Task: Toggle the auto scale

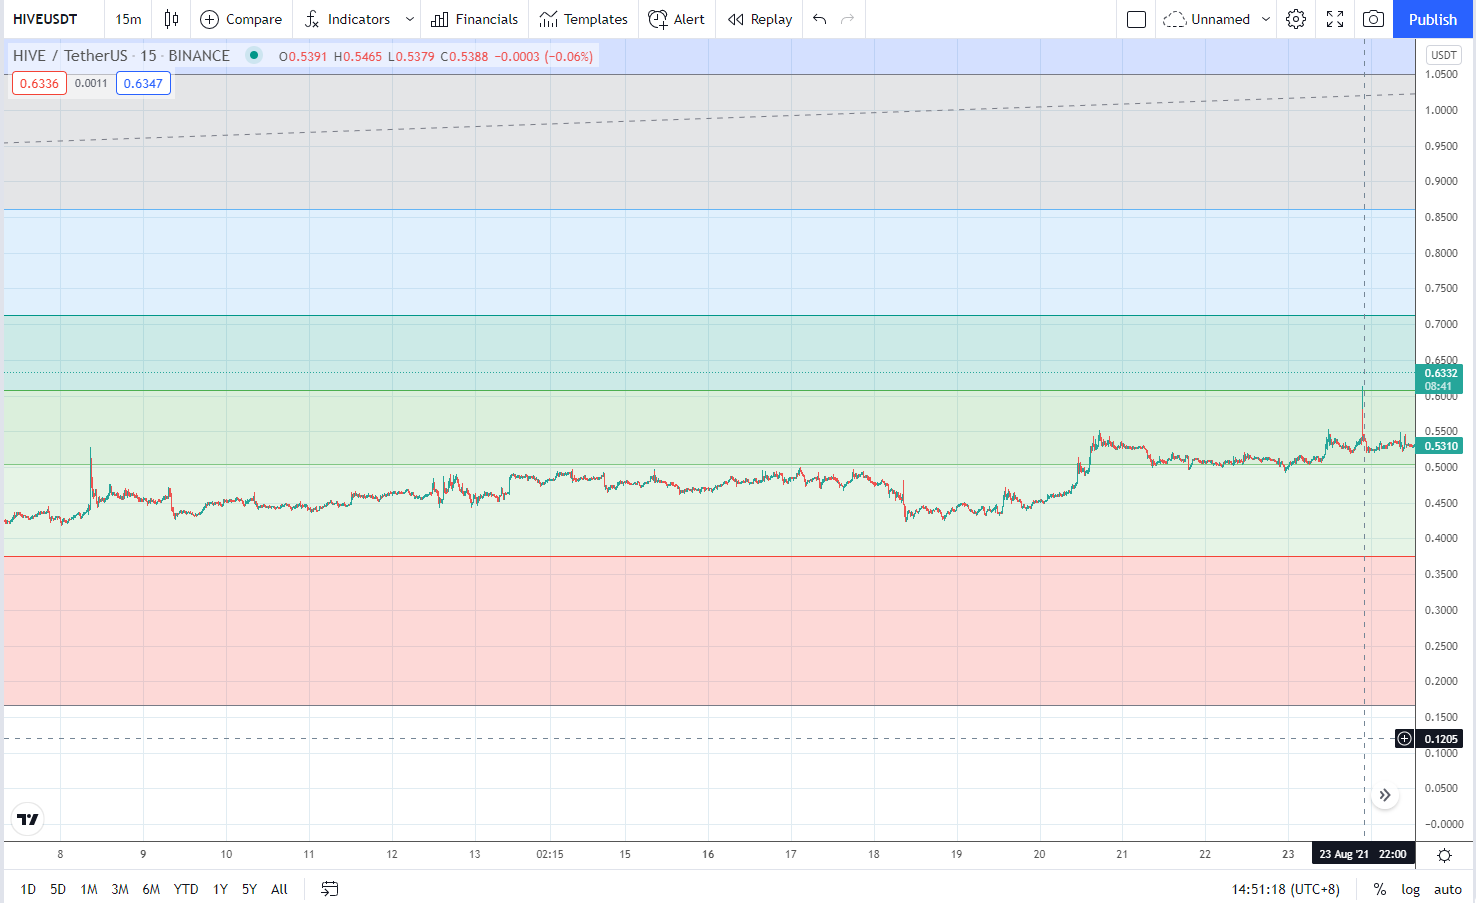Action: [x=1448, y=889]
